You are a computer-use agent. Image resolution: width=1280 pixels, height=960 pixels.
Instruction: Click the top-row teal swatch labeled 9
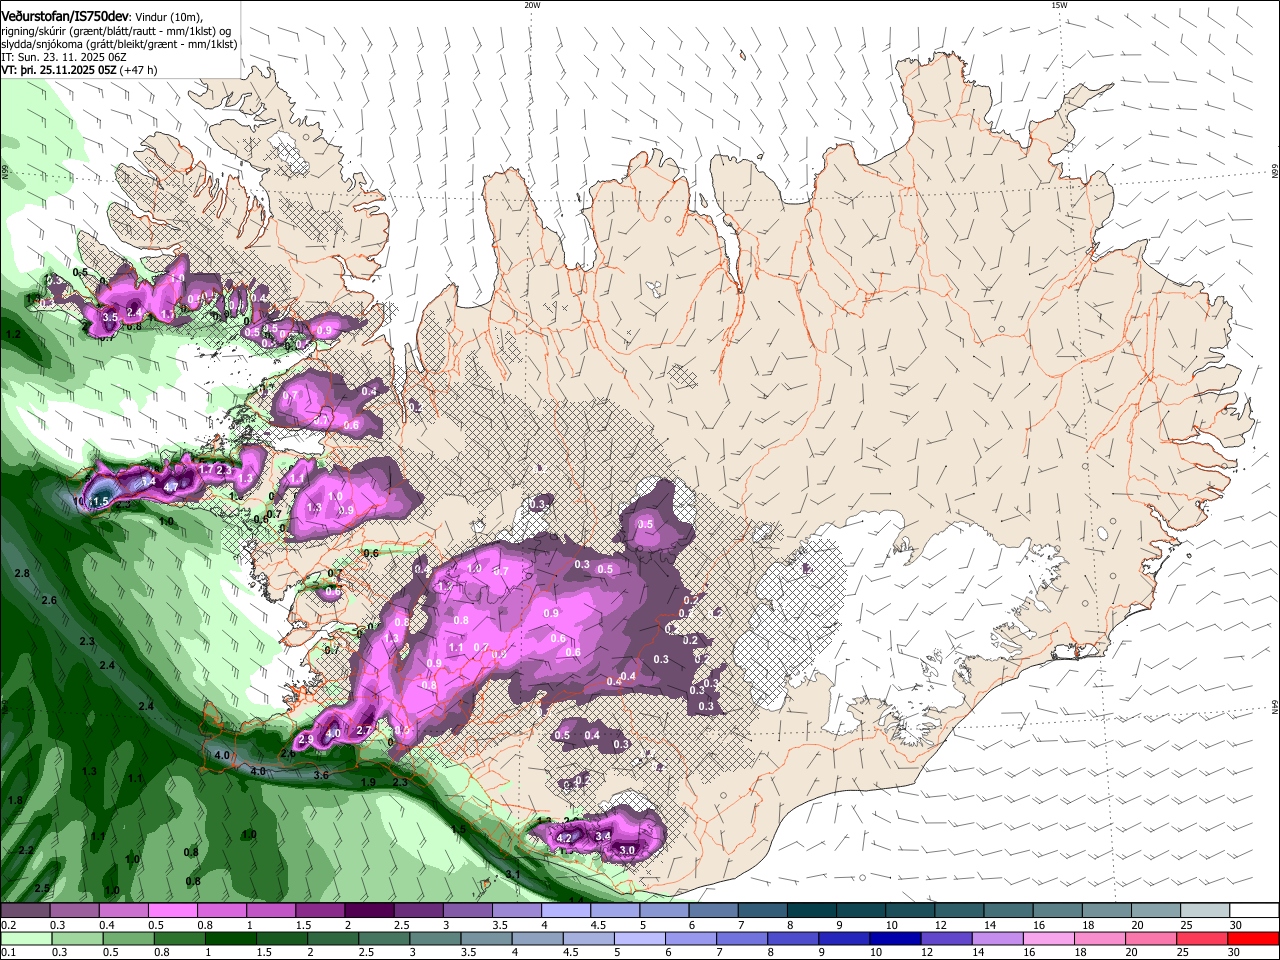(859, 911)
